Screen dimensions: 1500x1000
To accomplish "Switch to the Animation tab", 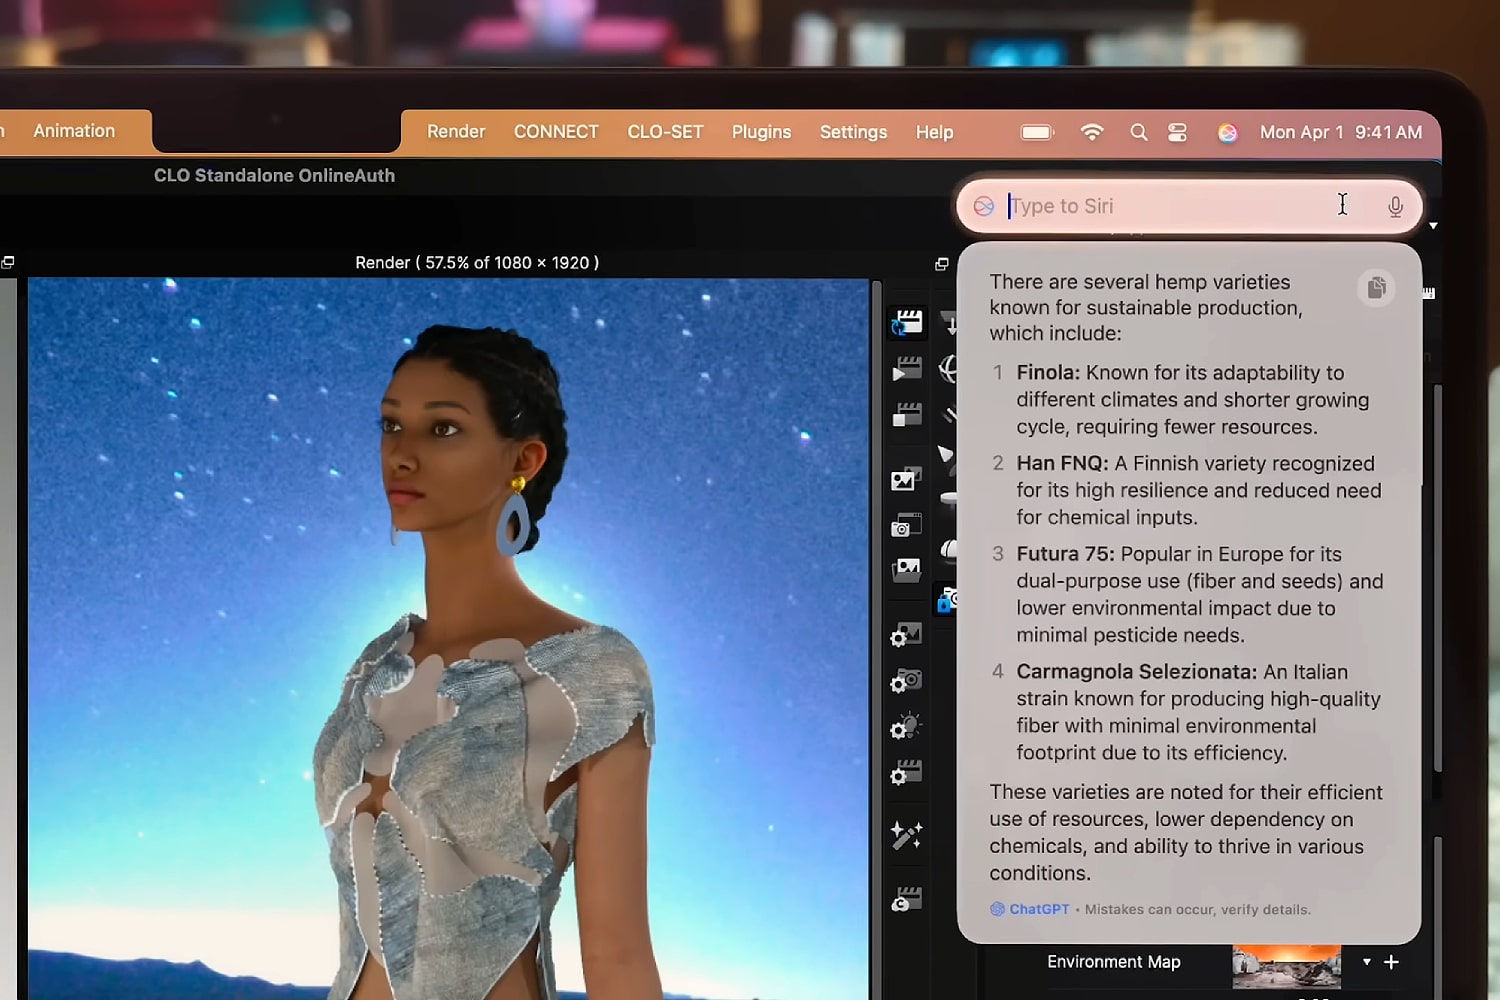I will point(74,131).
